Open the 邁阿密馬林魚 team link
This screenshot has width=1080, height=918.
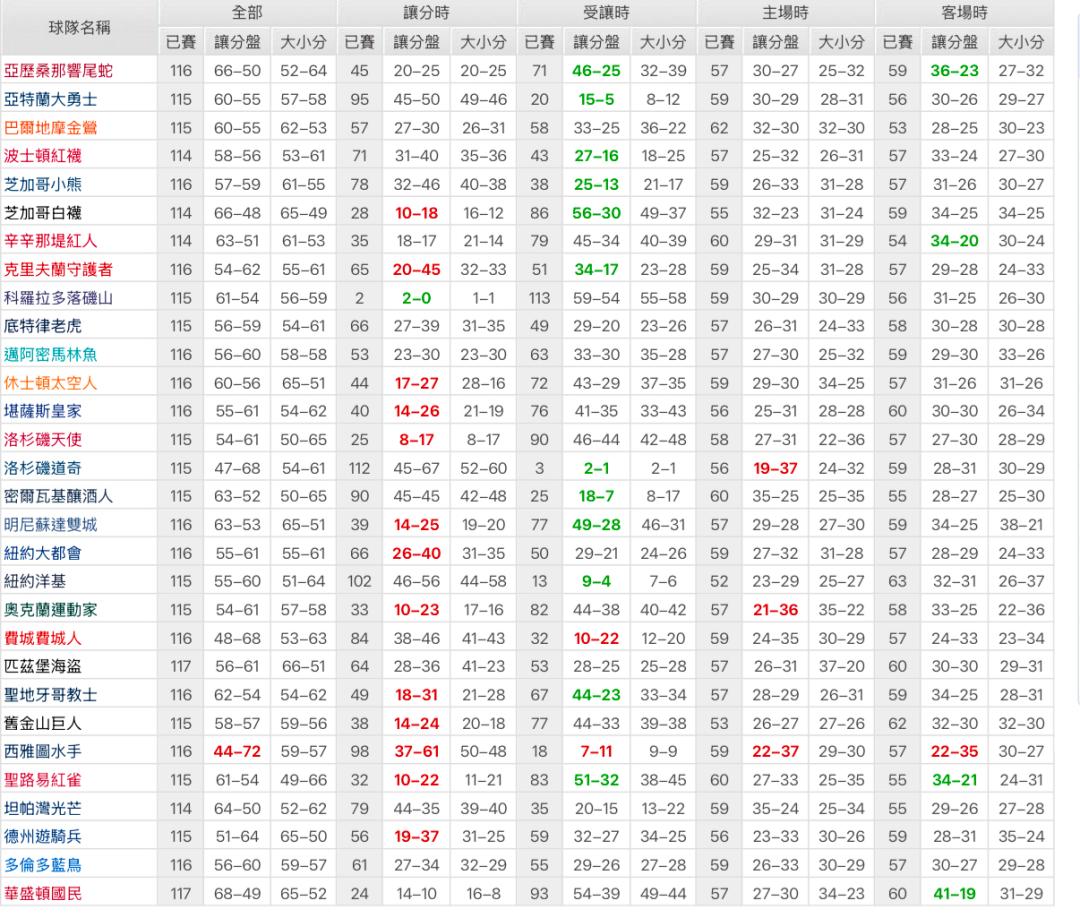click(x=50, y=355)
